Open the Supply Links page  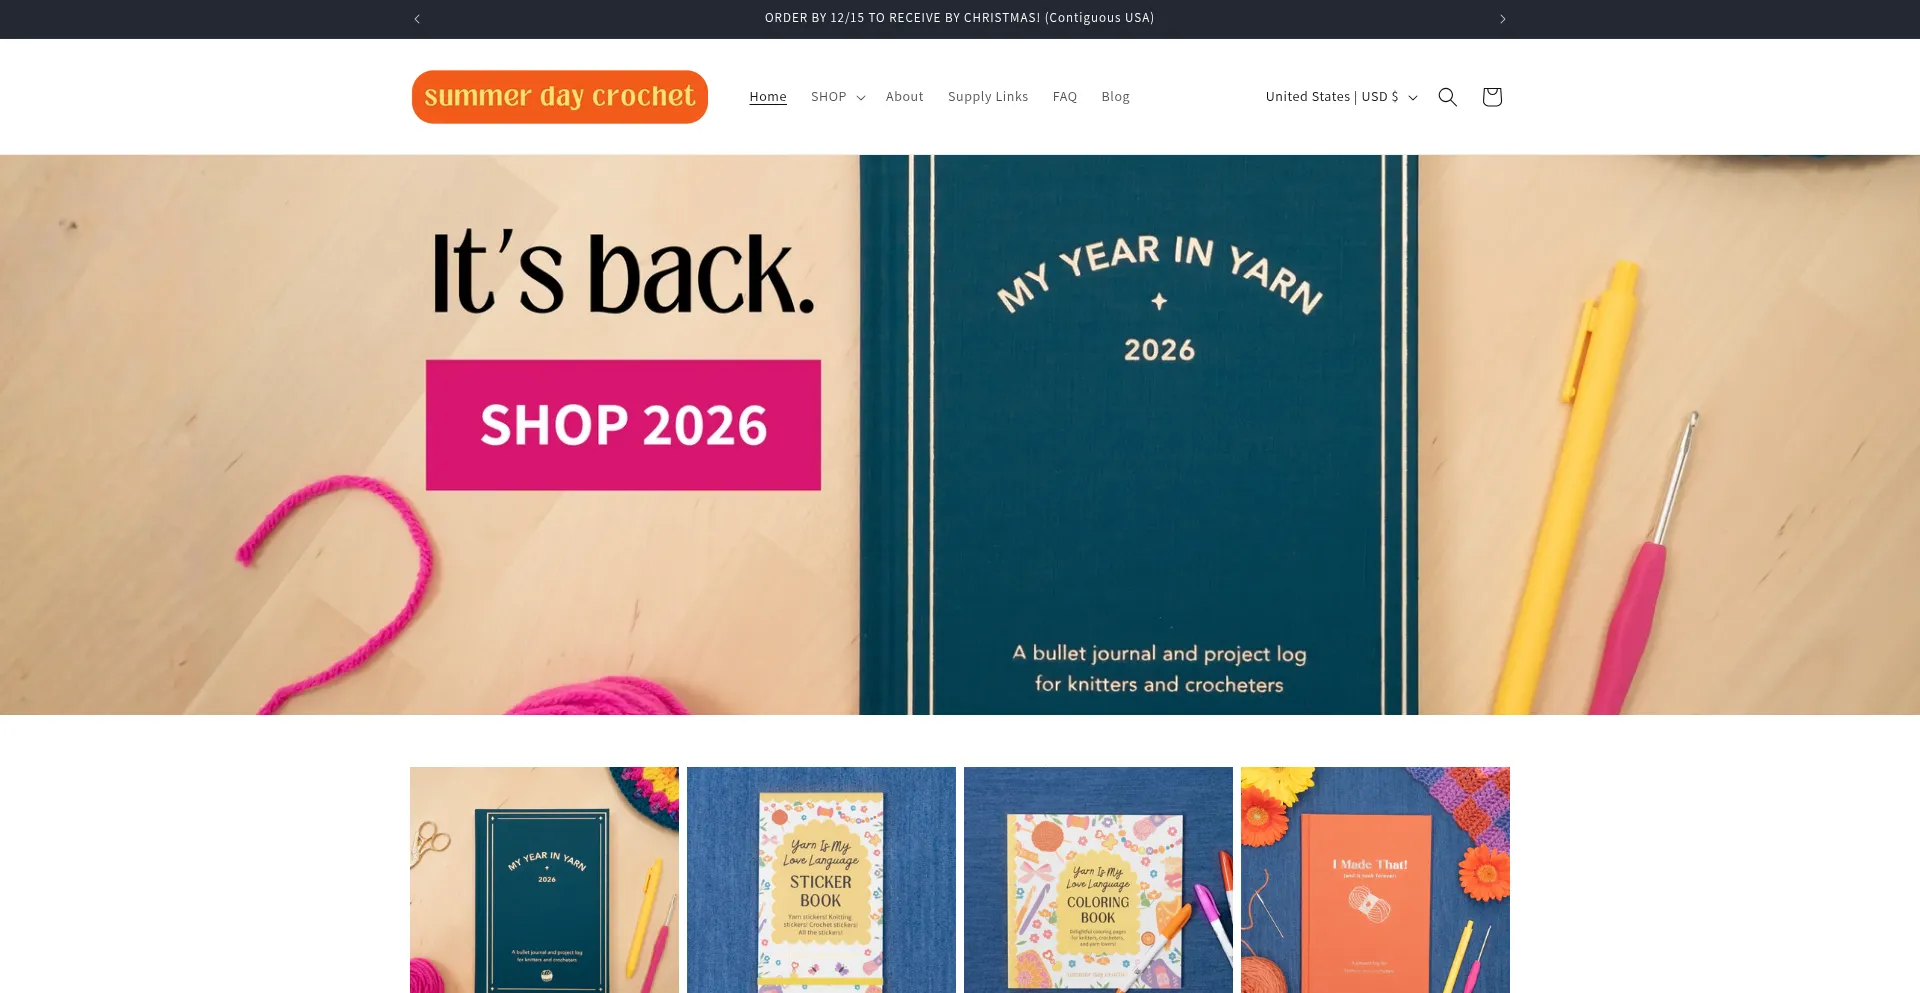988,97
